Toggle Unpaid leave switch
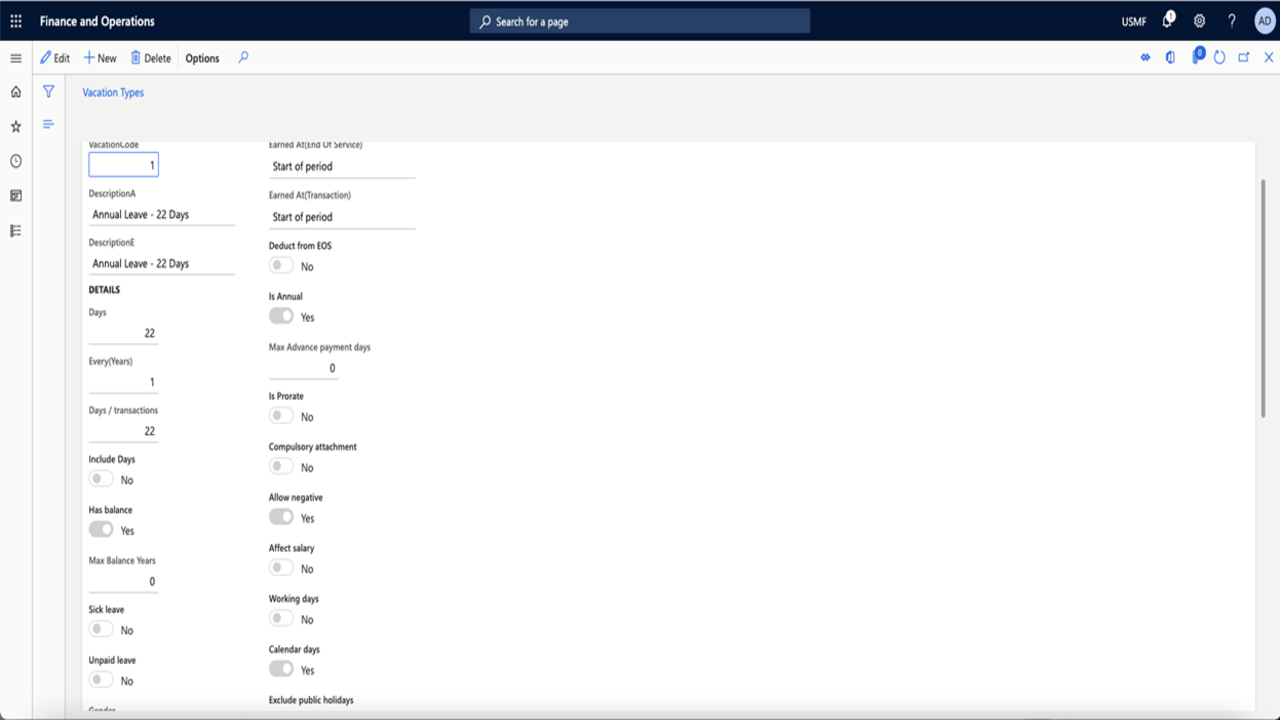 click(101, 680)
